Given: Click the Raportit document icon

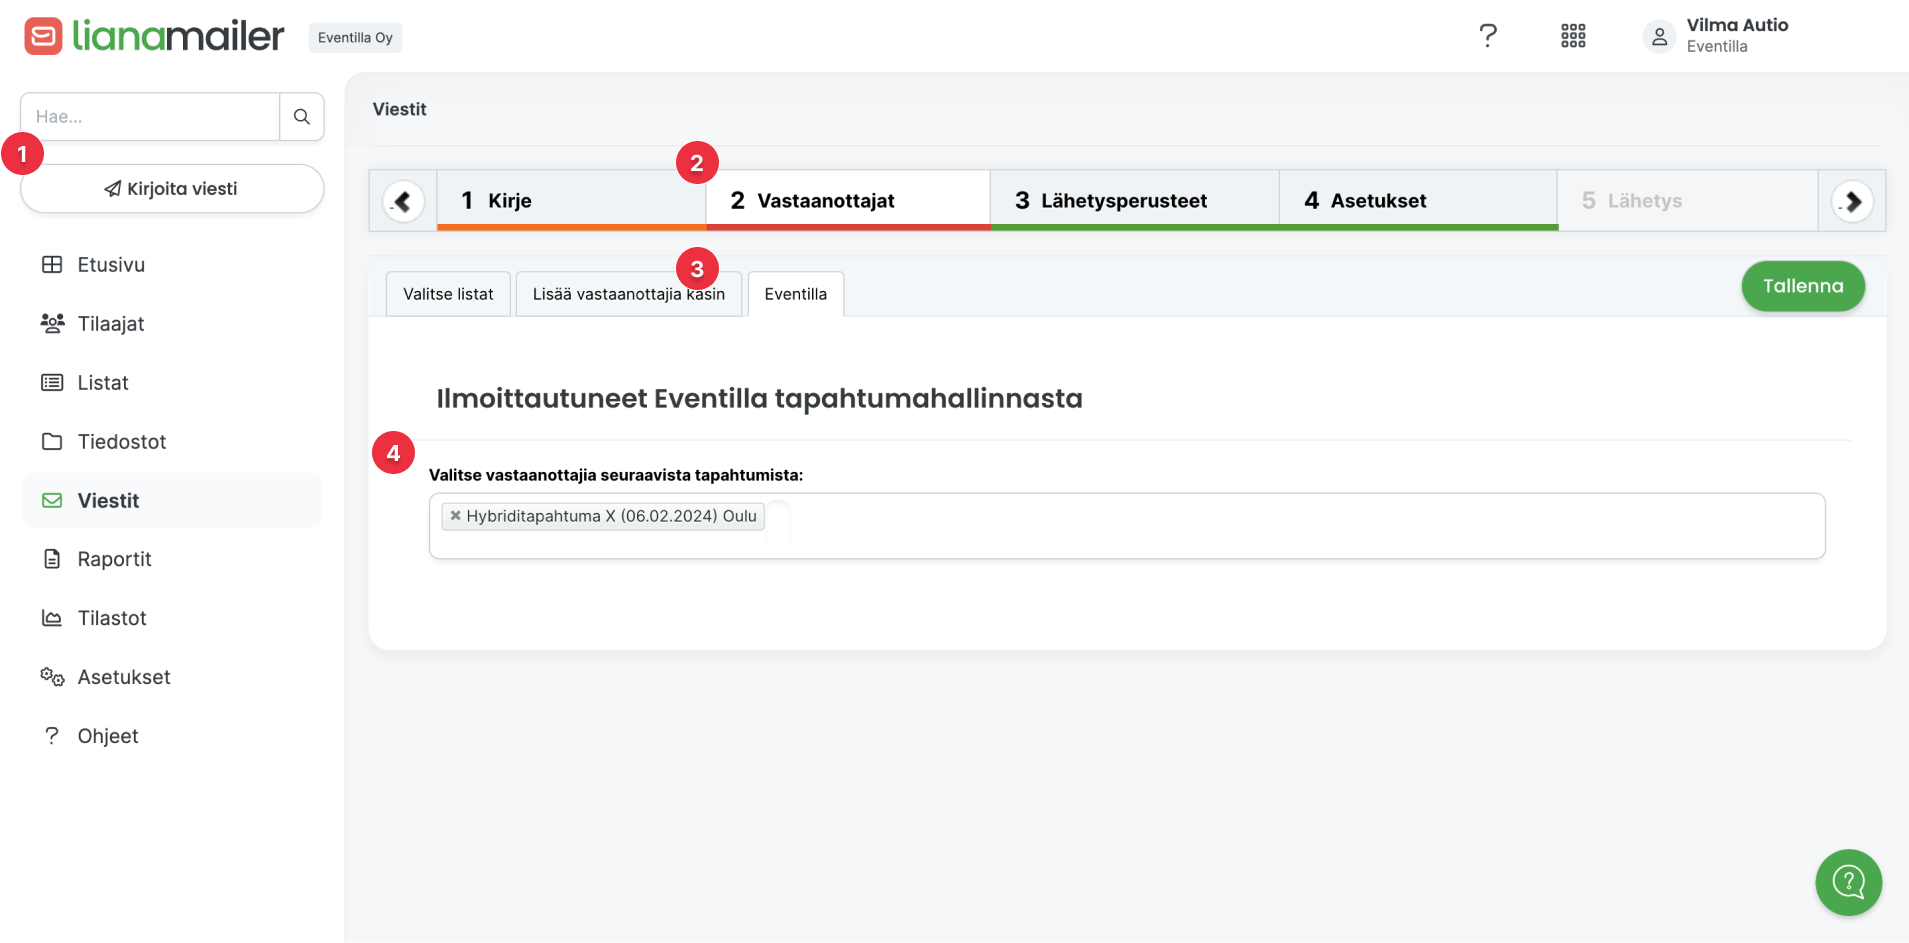Looking at the screenshot, I should (x=52, y=559).
